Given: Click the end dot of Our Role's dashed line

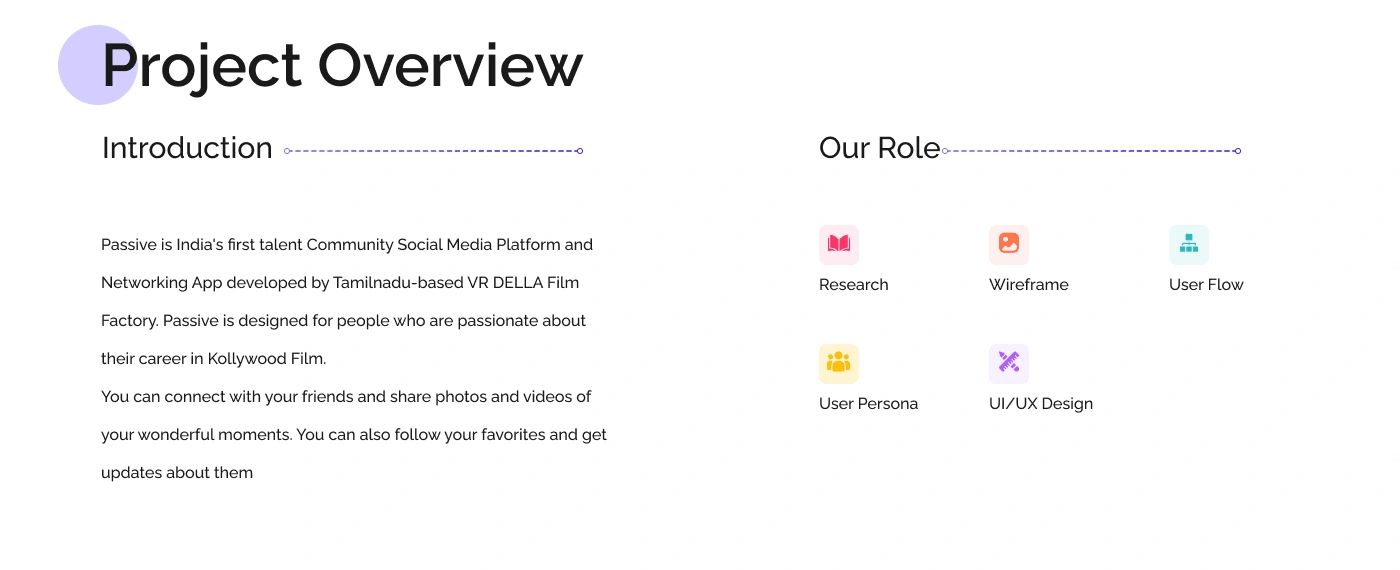Looking at the screenshot, I should pyautogui.click(x=1238, y=151).
